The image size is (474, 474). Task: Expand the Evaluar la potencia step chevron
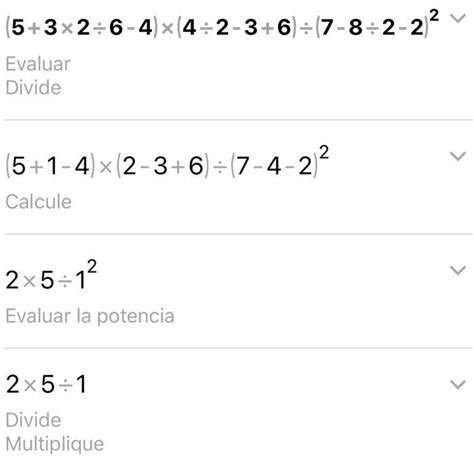pos(457,270)
